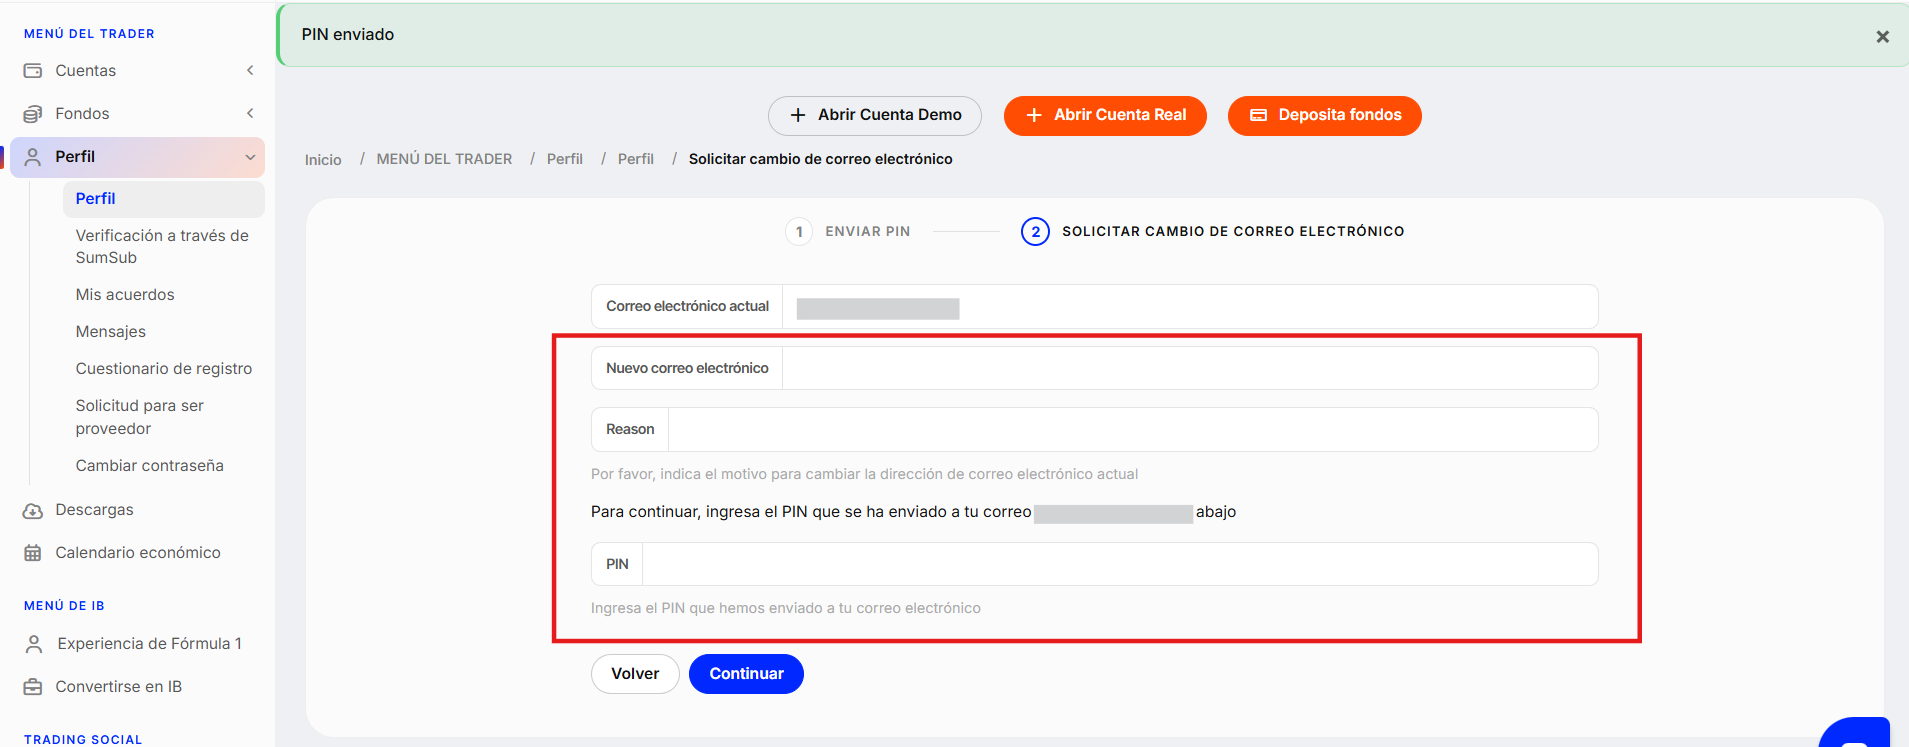Click ENVIAR PIN step label
Image resolution: width=1909 pixels, height=747 pixels.
[x=868, y=232]
